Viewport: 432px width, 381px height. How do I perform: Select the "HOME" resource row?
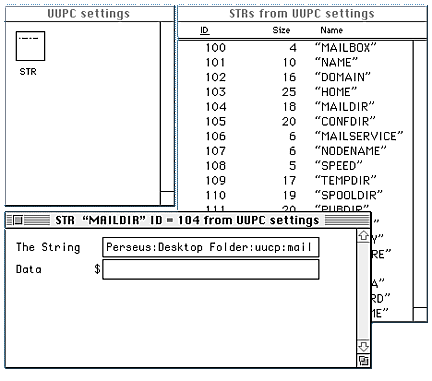click(x=296, y=92)
